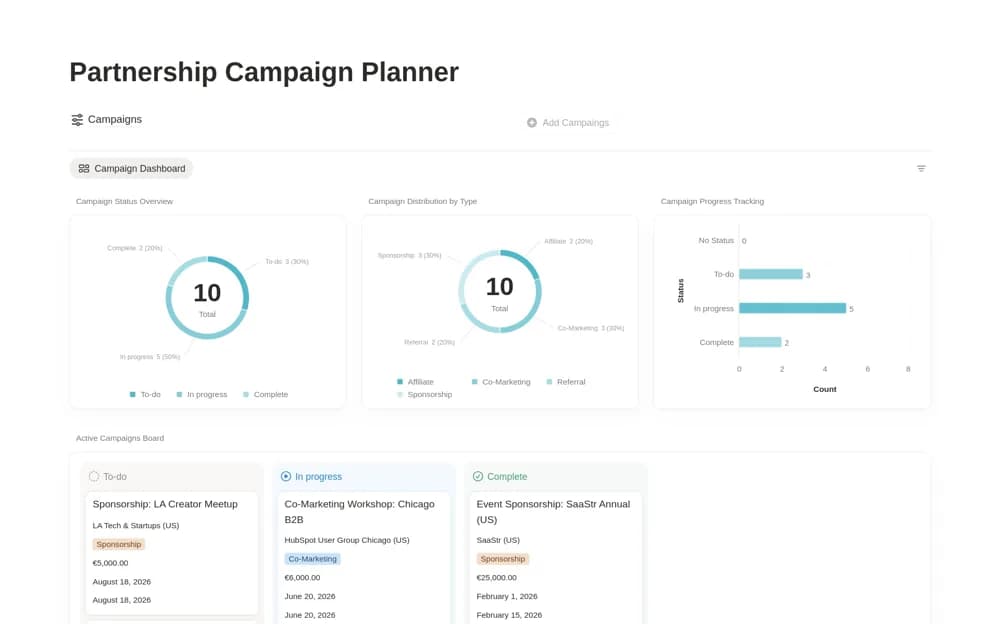Click the In progress 5 (50%) chart label
The image size is (1000, 624).
150,357
